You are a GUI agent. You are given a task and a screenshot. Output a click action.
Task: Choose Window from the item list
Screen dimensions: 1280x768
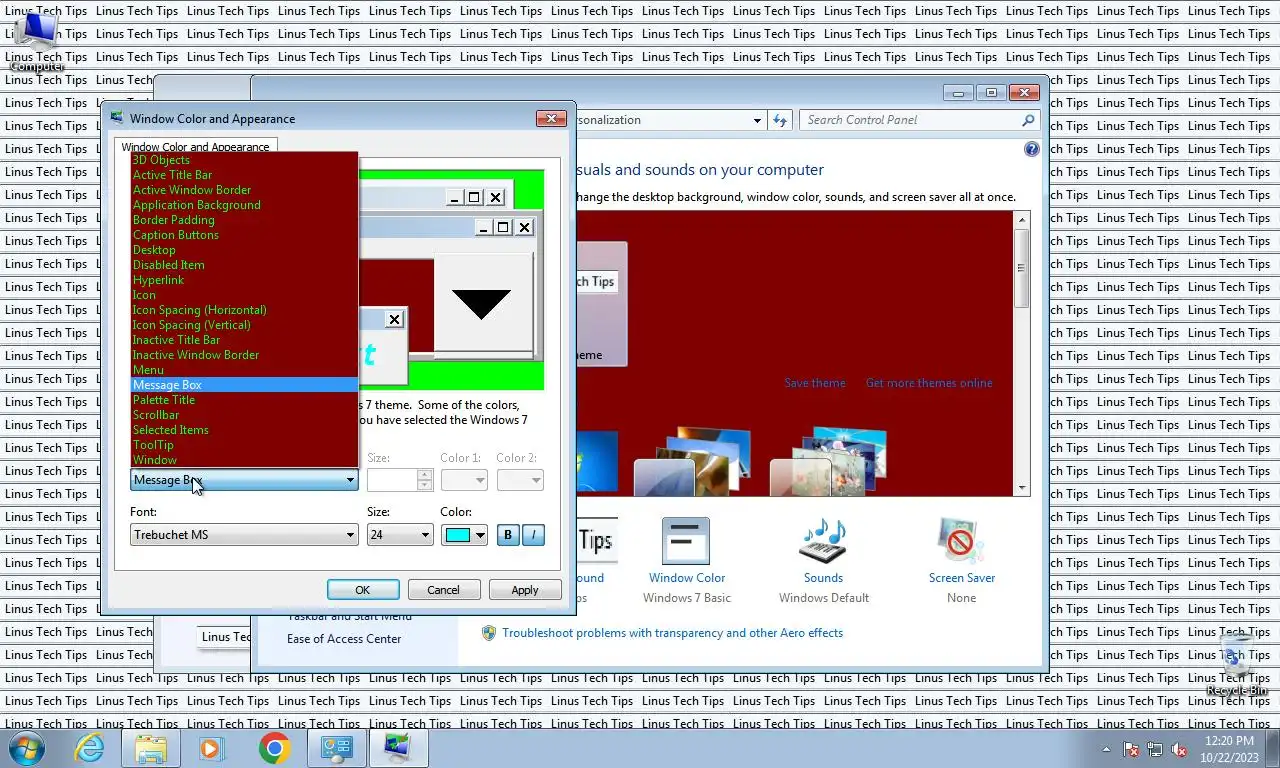tap(244, 460)
